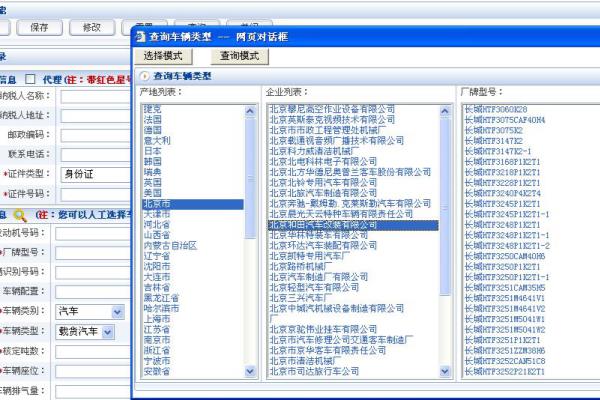Click the 纳税人地址 input field
This screenshot has height=400, width=600.
96,116
